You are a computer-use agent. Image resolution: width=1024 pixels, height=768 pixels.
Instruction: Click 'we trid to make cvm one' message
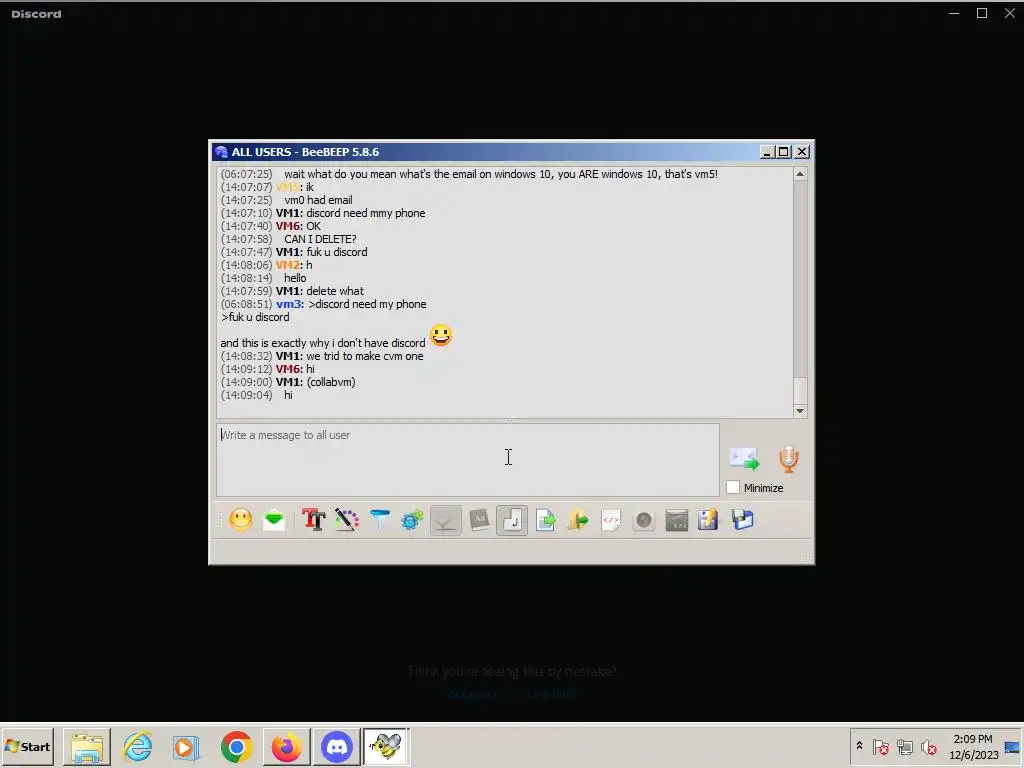click(365, 356)
